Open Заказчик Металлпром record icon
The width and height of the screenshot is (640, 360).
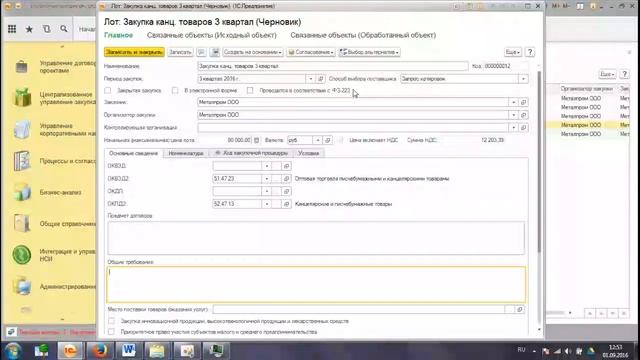(523, 102)
